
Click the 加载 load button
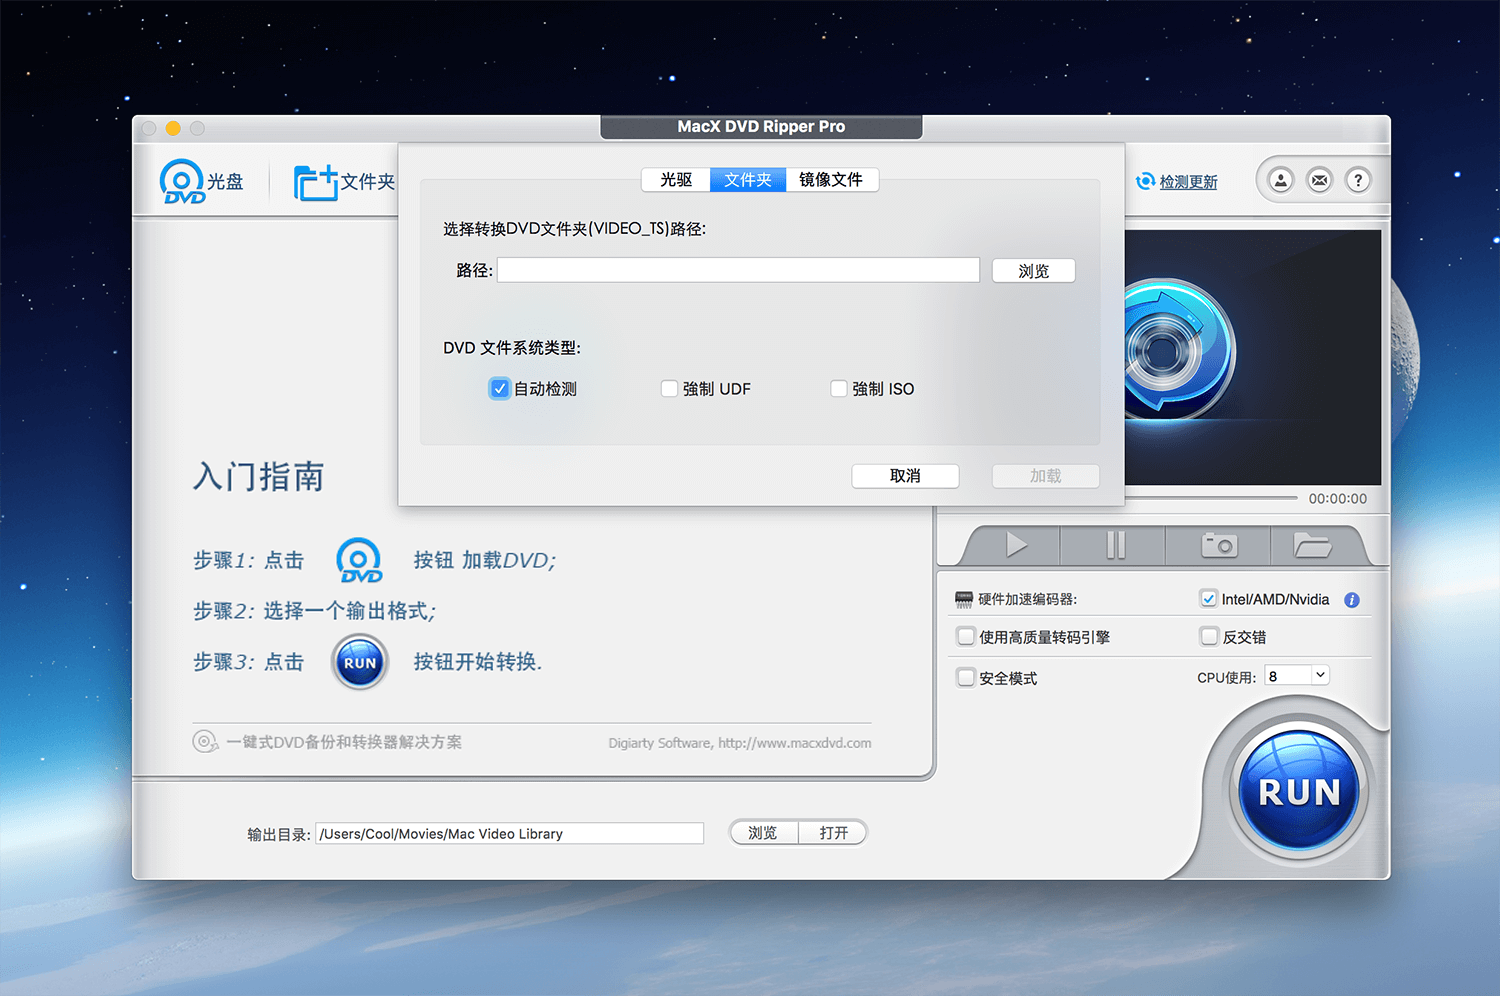1045,476
